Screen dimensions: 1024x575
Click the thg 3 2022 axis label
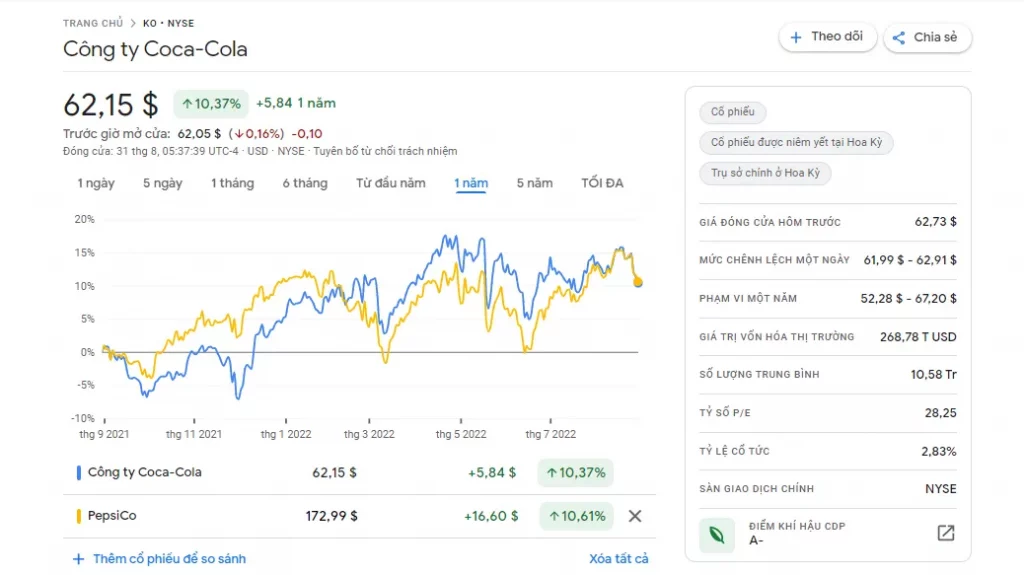(x=369, y=435)
